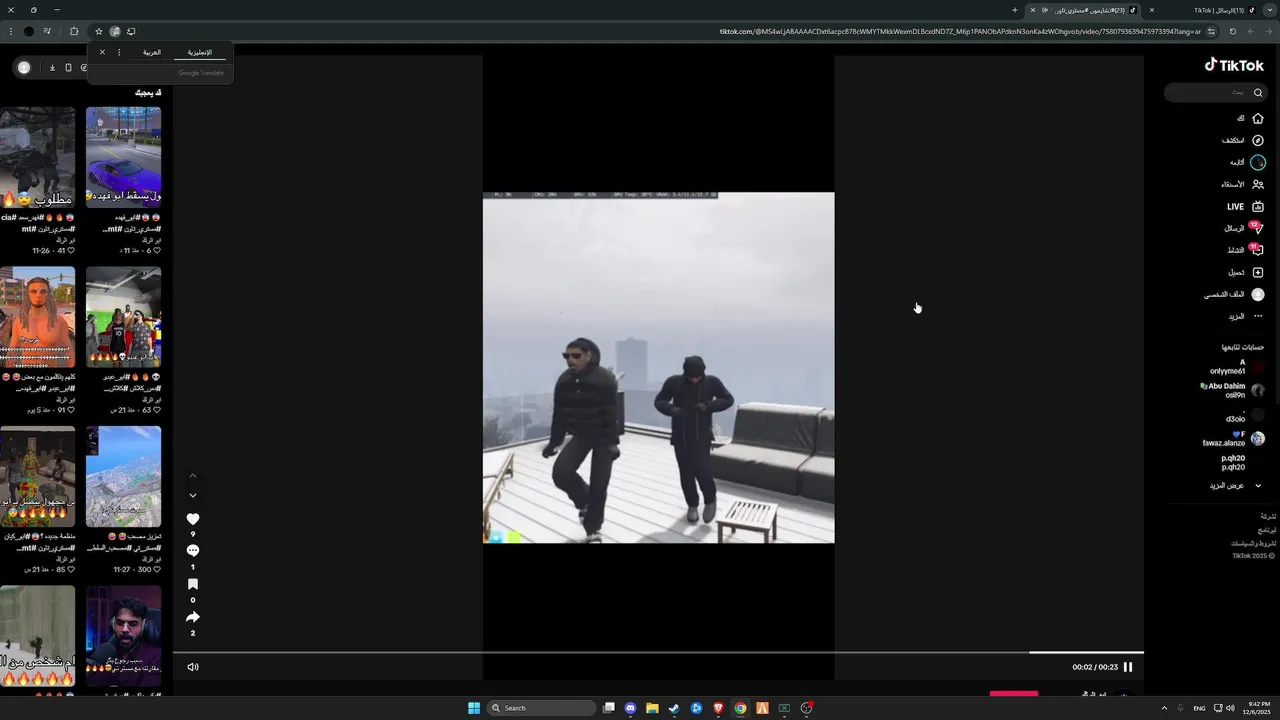Open File Explorer from the taskbar
Viewport: 1280px width, 720px height.
(x=652, y=708)
